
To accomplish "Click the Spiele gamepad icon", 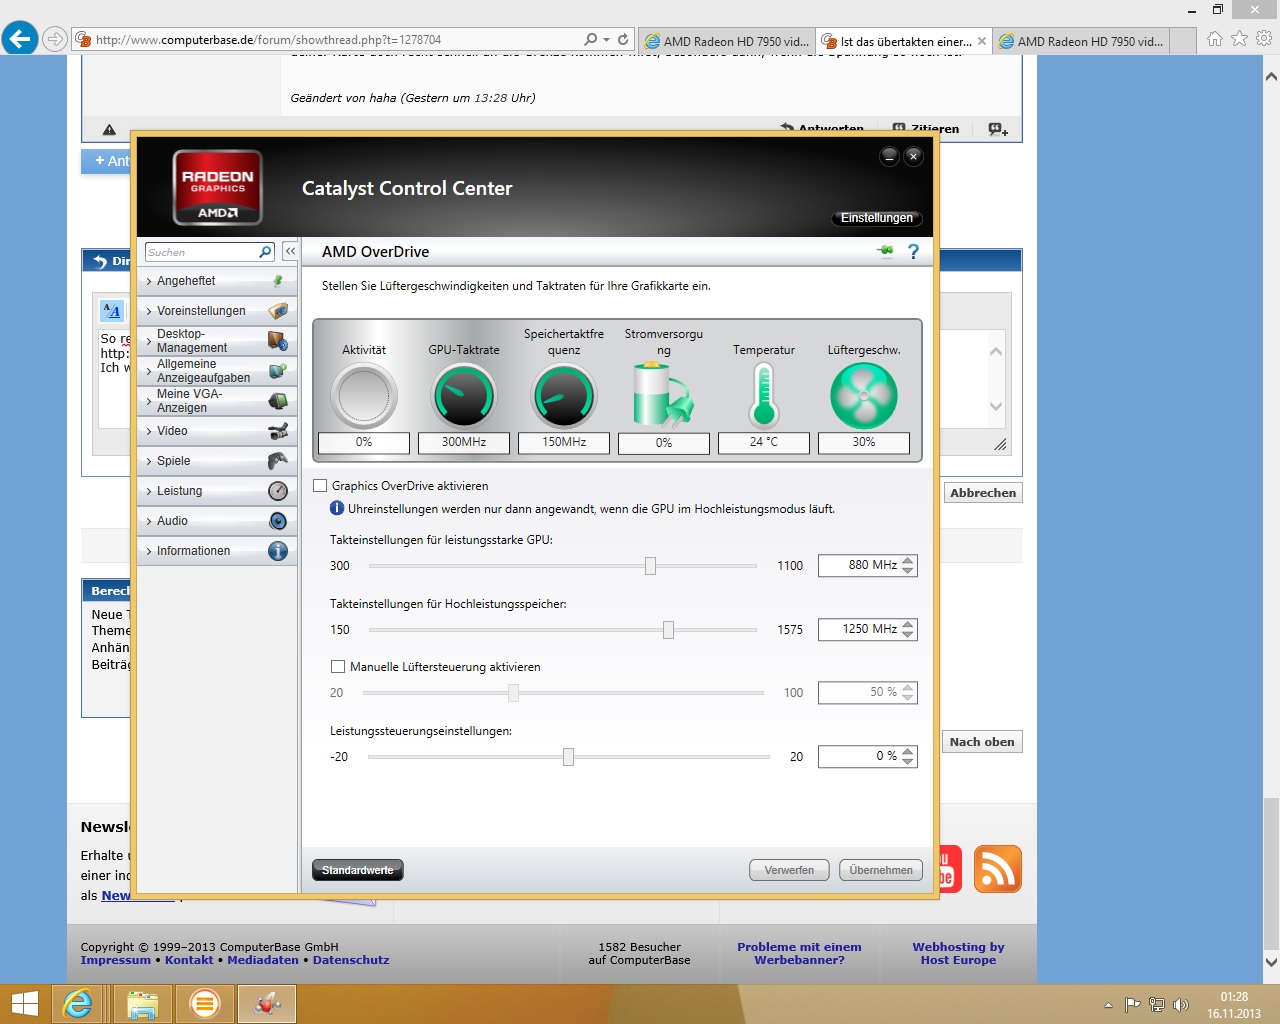I will tap(278, 461).
